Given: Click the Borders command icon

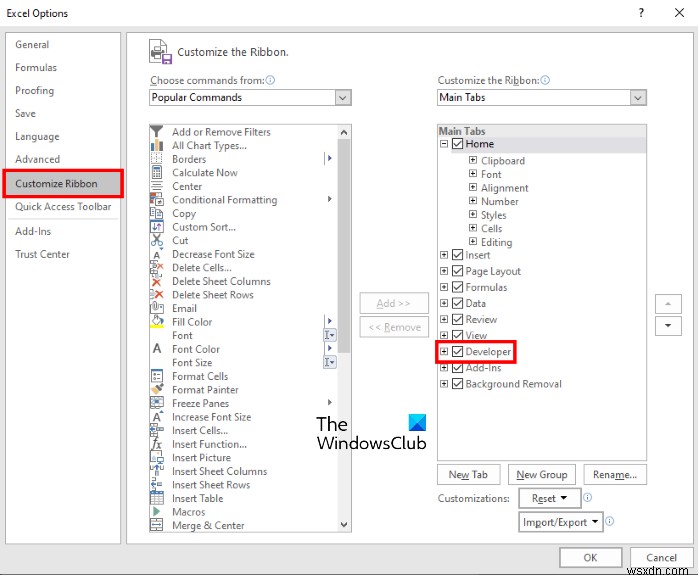Looking at the screenshot, I should [x=156, y=159].
